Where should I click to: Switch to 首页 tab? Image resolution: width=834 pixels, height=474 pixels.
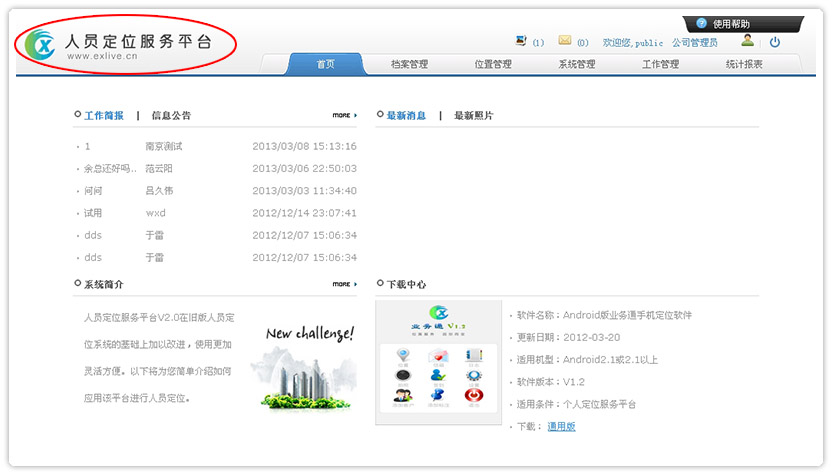click(x=325, y=64)
